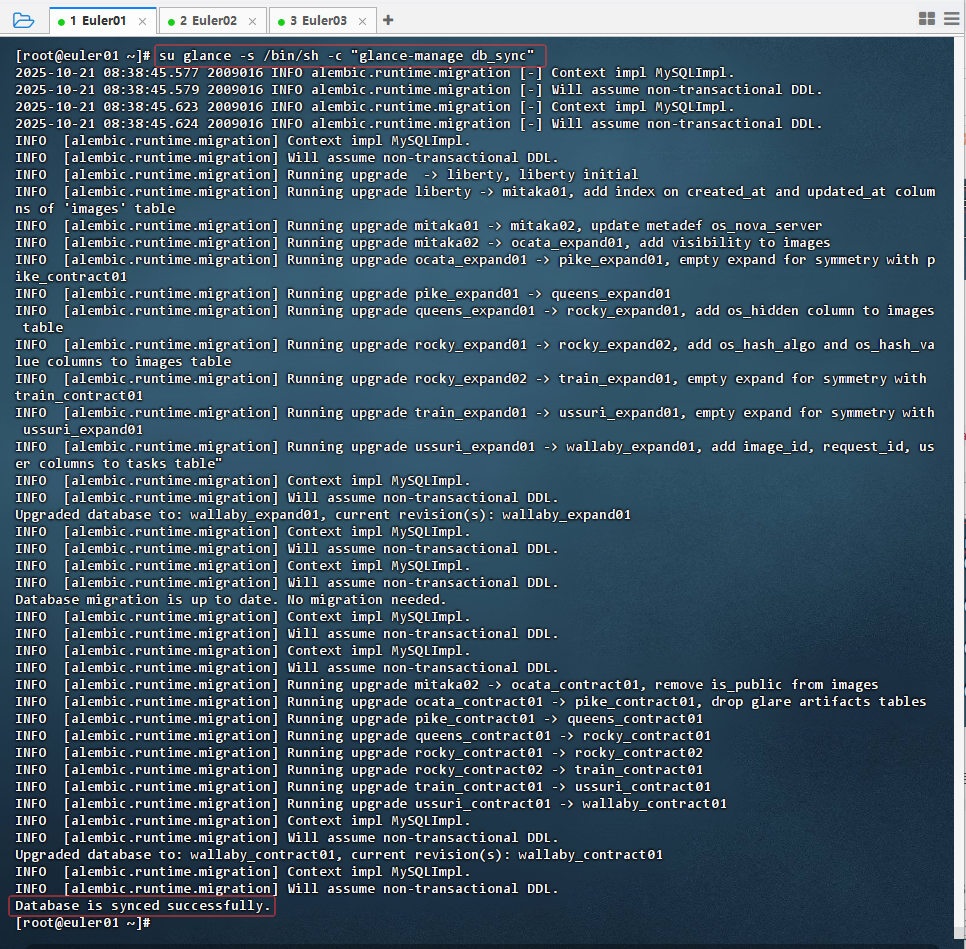The width and height of the screenshot is (966, 949).
Task: Close the Euler02 tab
Action: coord(253,21)
